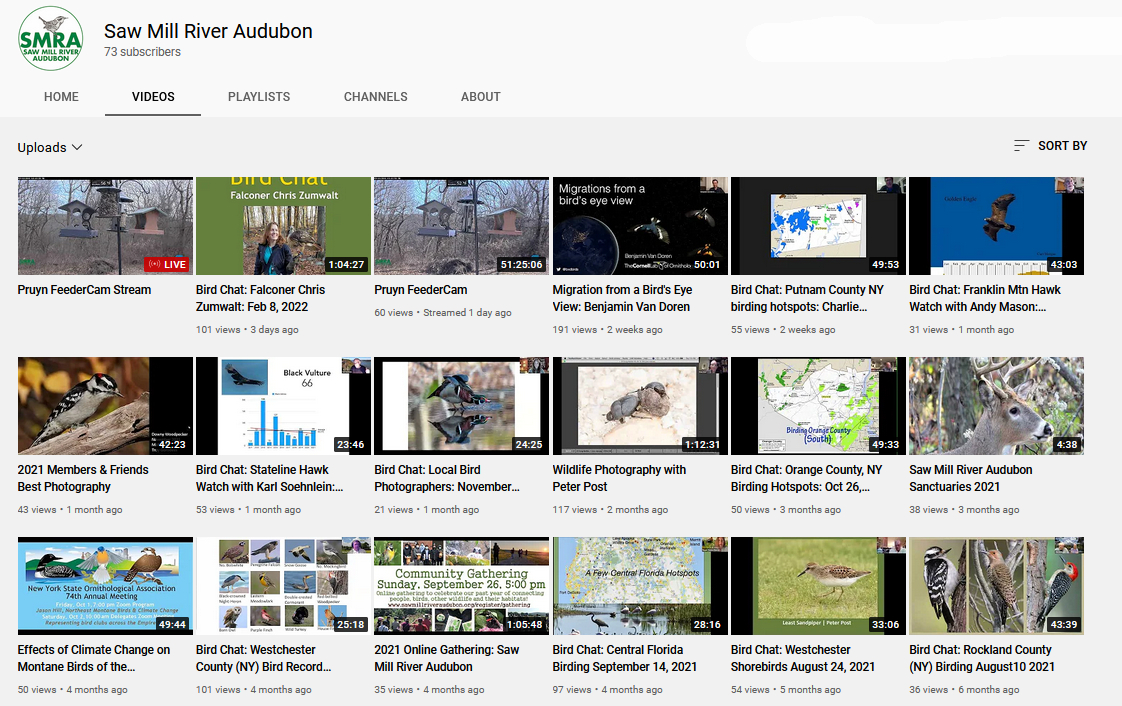This screenshot has width=1122, height=706.
Task: Click '43 views • 1 month ago' text
Action: tap(70, 510)
